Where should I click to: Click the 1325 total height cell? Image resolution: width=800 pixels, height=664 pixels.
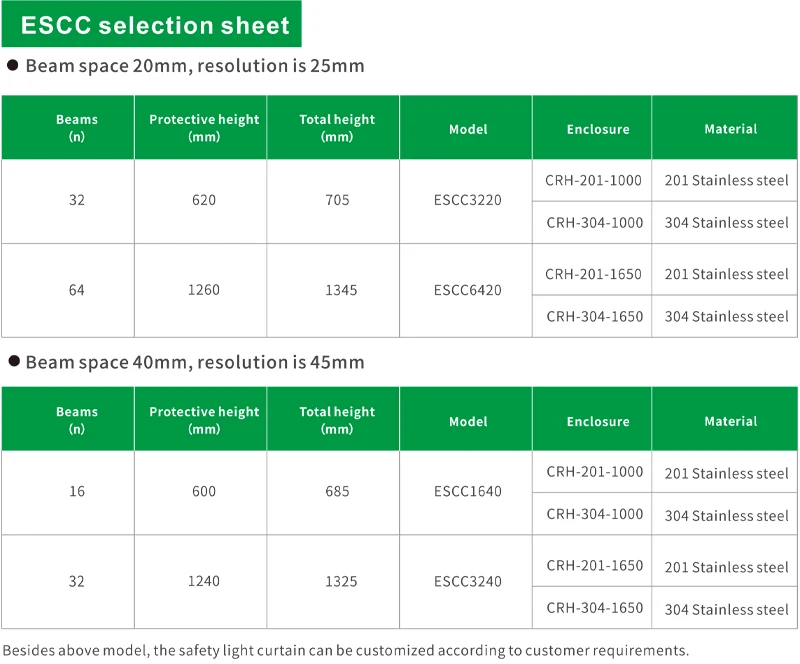point(337,581)
